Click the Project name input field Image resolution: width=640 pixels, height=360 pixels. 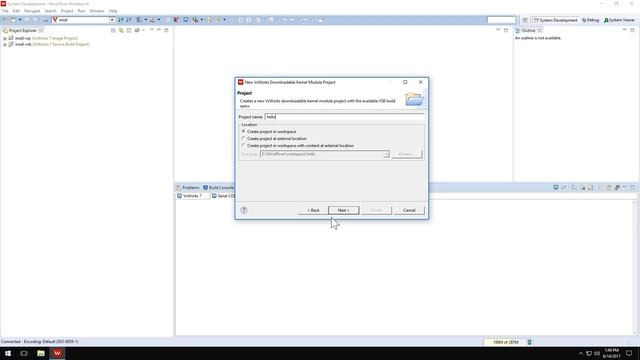[344, 117]
